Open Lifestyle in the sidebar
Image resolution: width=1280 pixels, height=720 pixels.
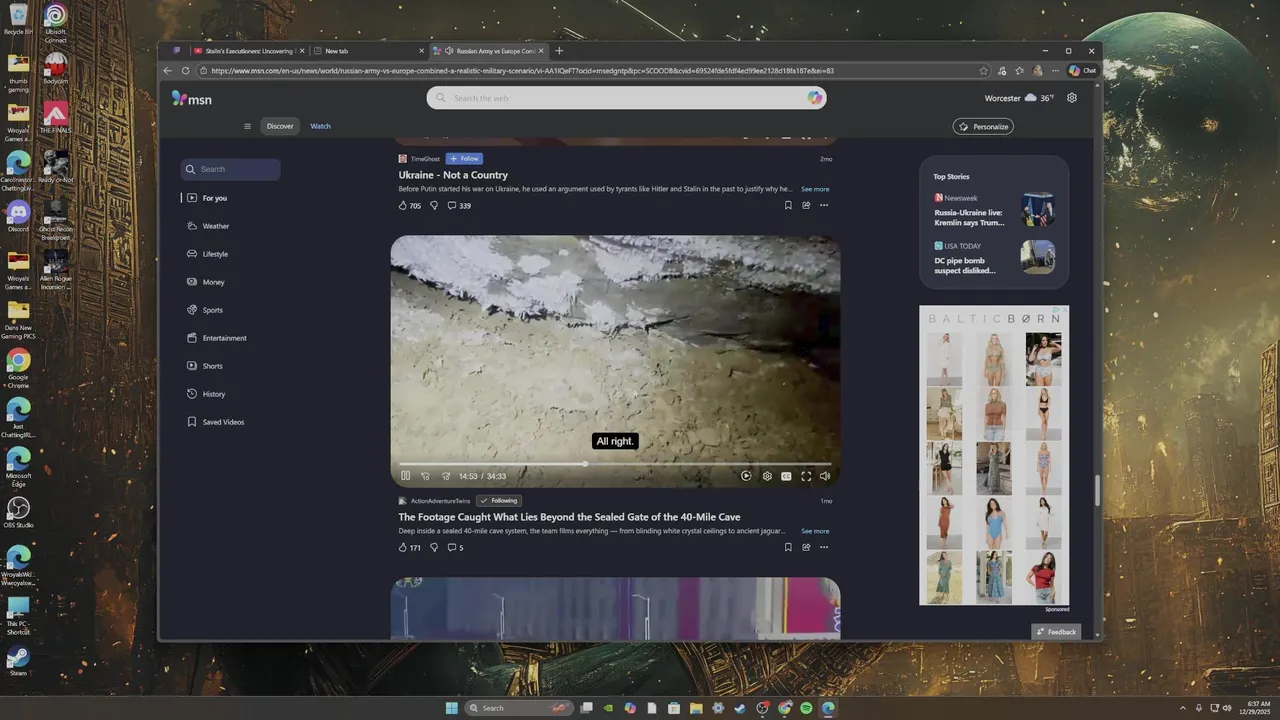[215, 254]
